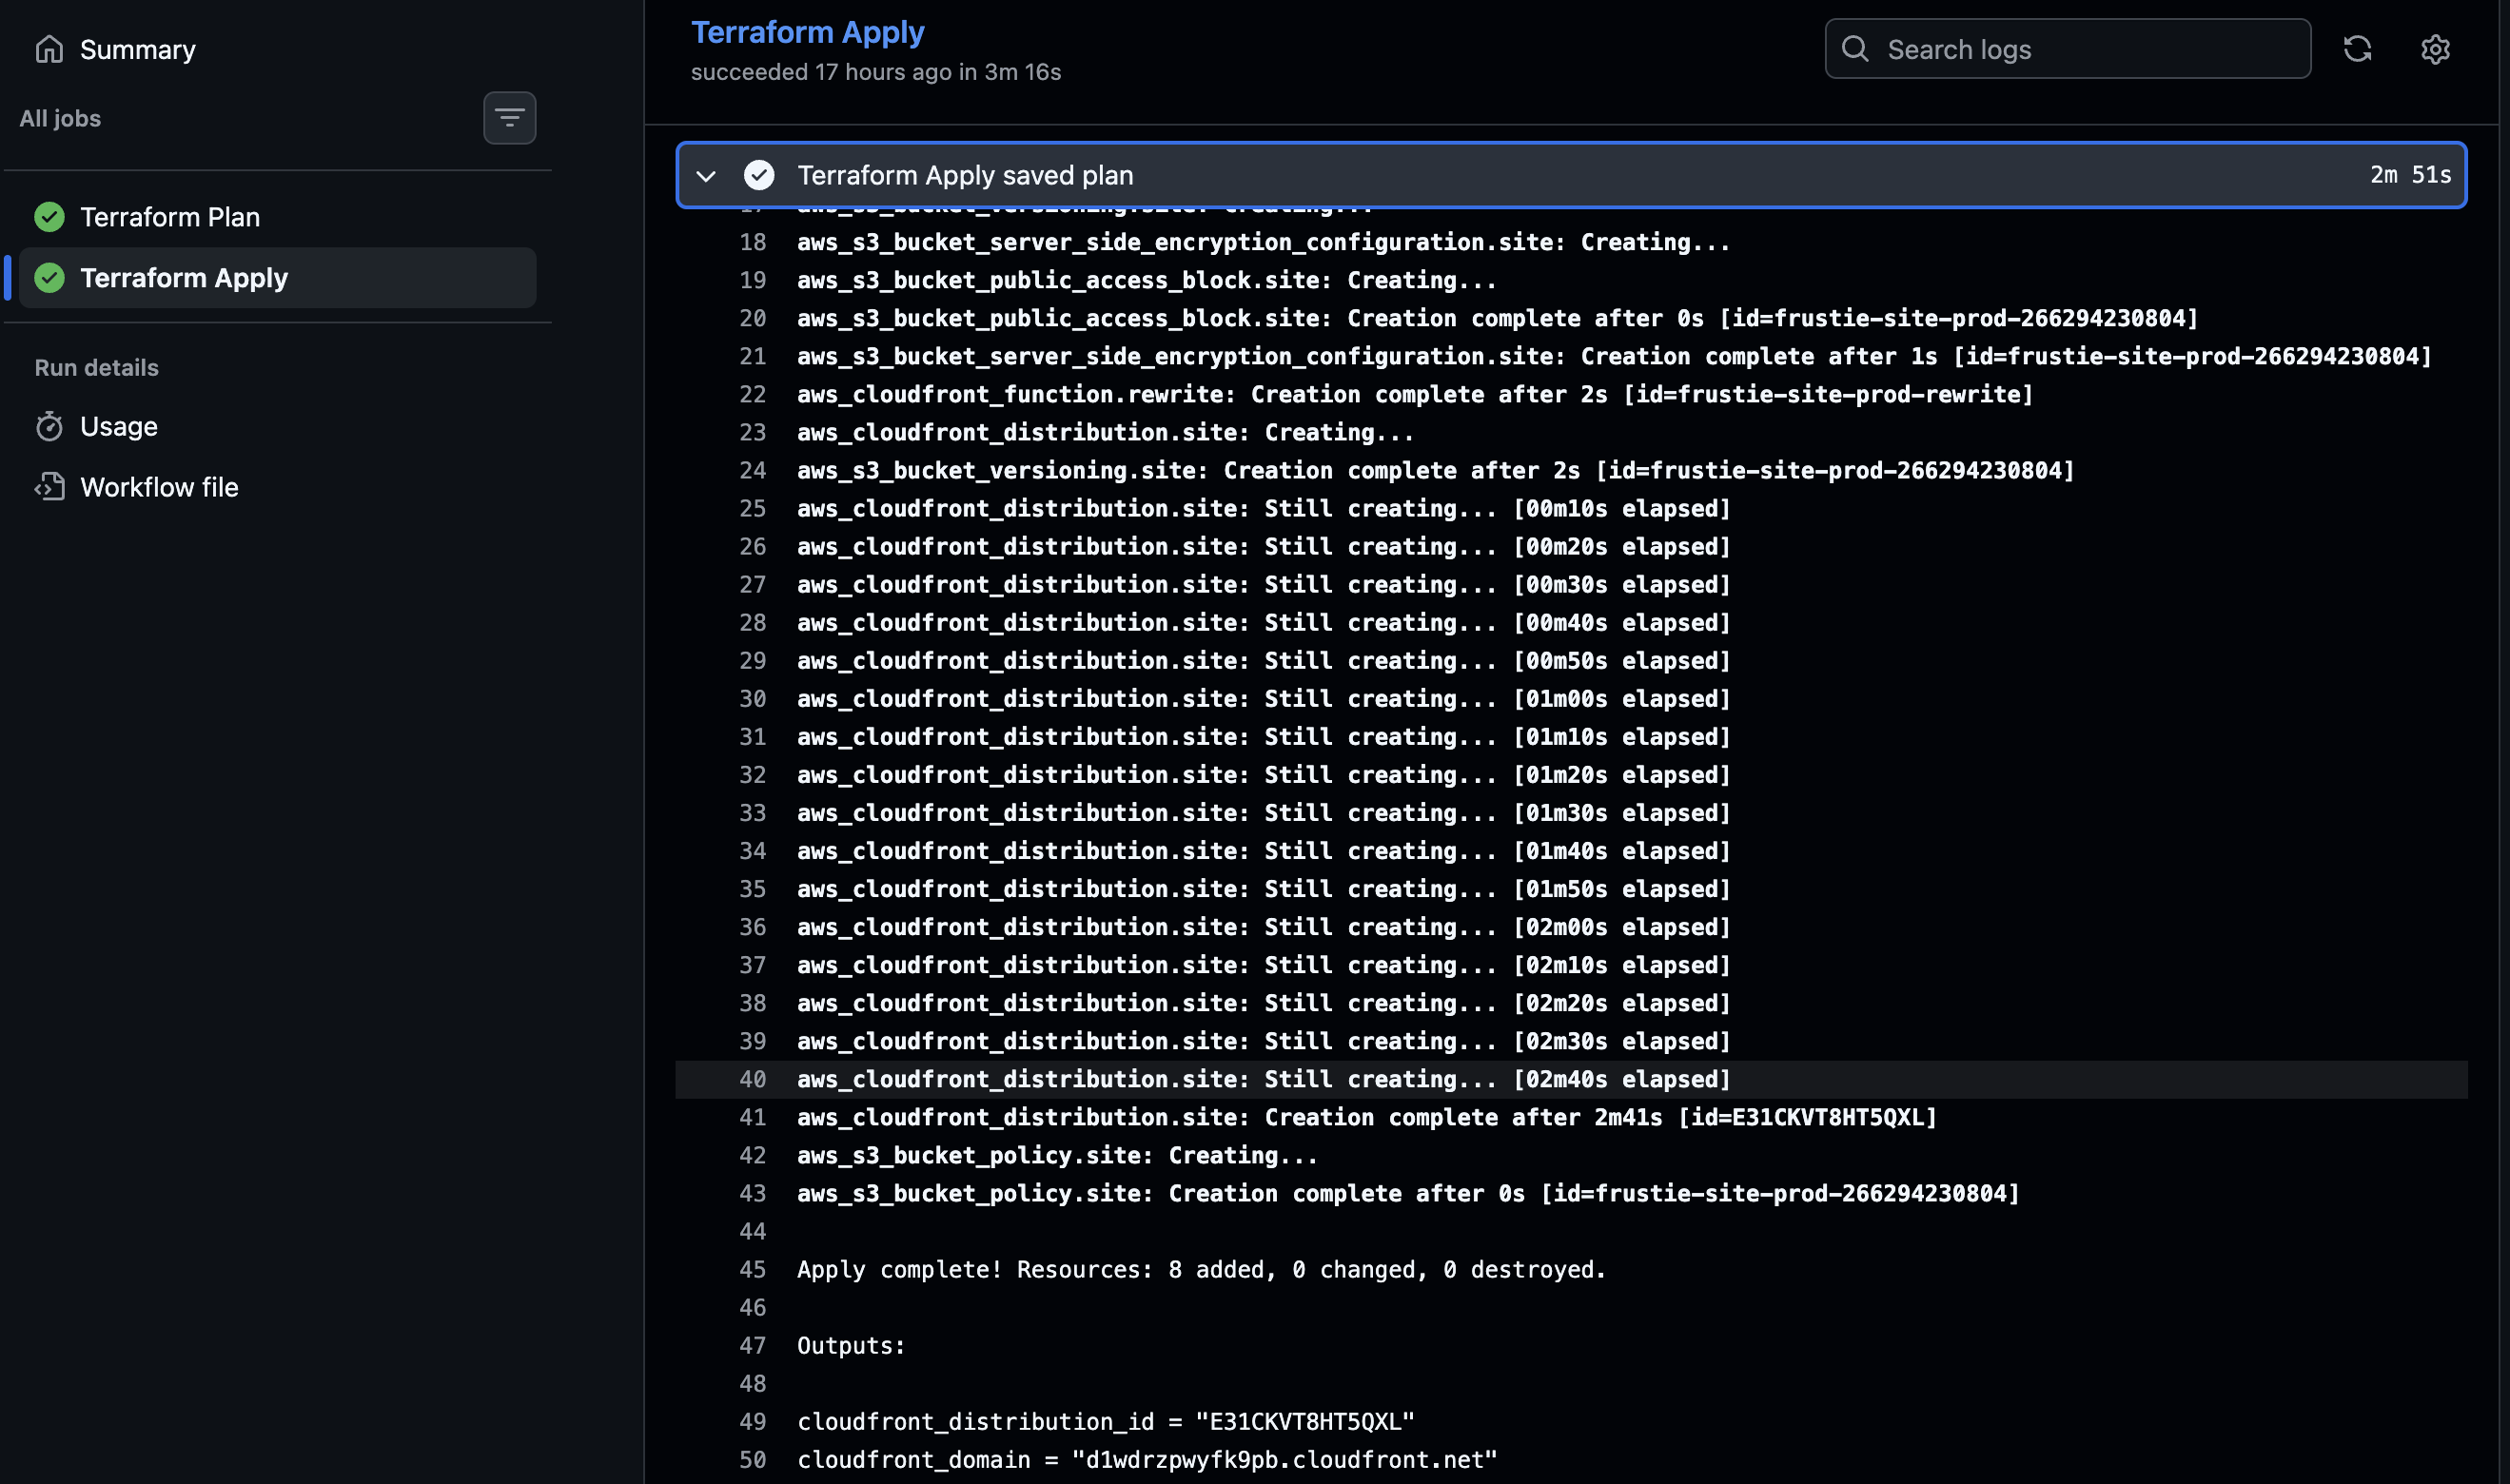Click server_side_encryption creation complete after 1s line
This screenshot has height=1484, width=2510.
[1614, 356]
